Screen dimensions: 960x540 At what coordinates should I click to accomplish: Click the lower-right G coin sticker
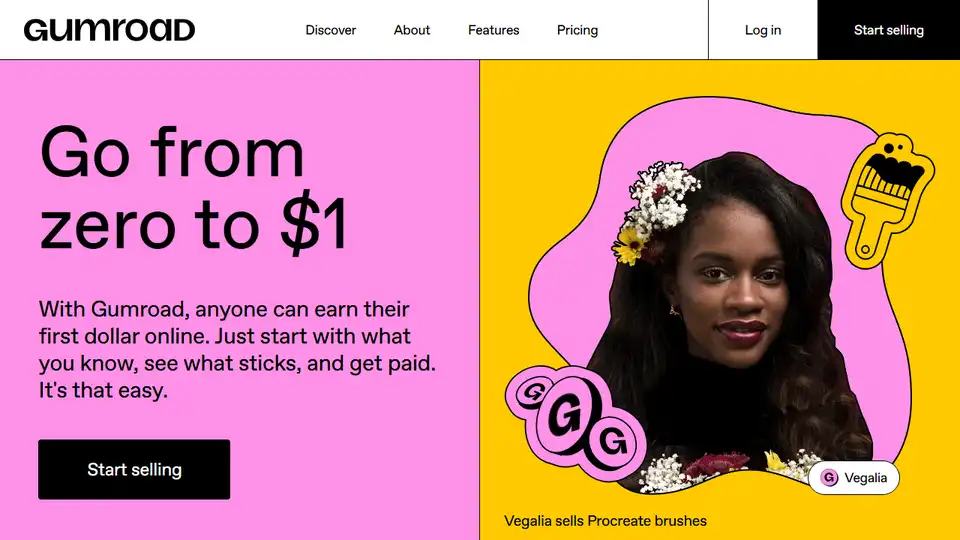[613, 443]
